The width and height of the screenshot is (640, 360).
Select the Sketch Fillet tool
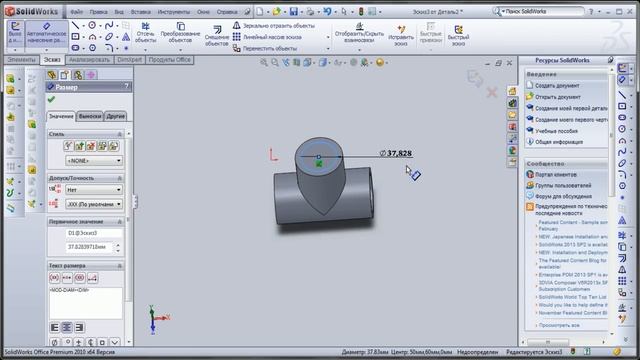(109, 48)
